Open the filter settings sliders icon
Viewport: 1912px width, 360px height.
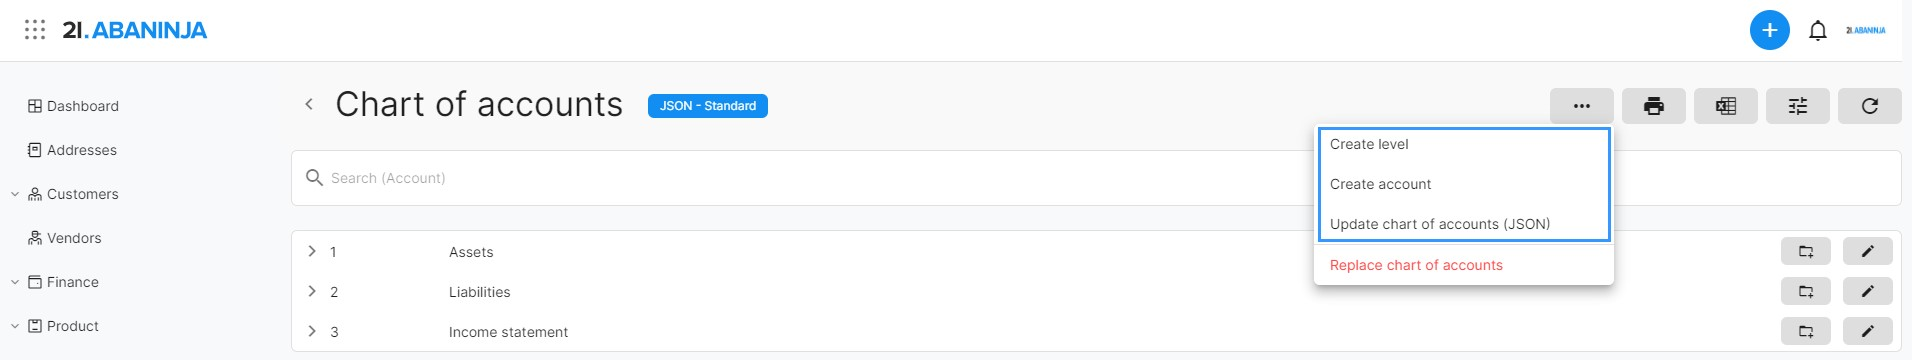1798,106
